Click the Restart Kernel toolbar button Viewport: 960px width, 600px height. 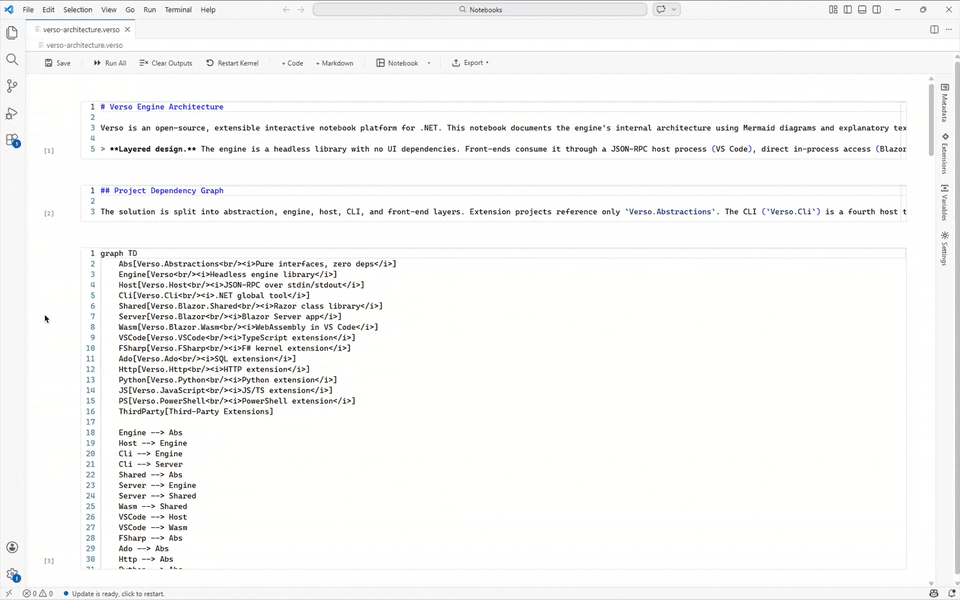(232, 63)
